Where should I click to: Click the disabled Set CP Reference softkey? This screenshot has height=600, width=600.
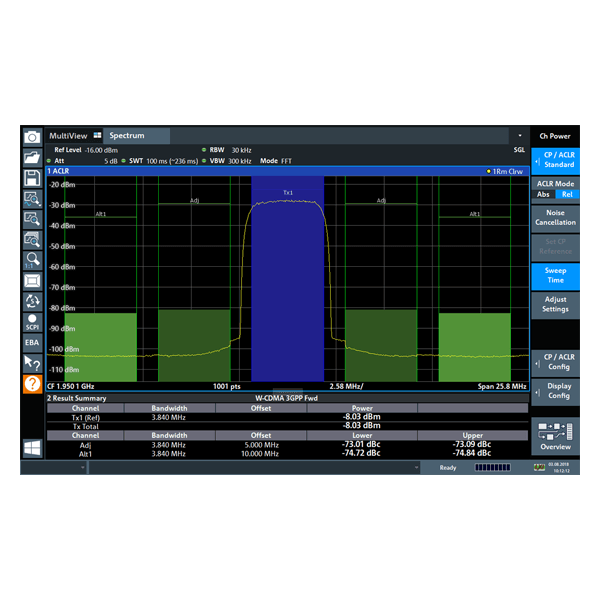tap(555, 247)
